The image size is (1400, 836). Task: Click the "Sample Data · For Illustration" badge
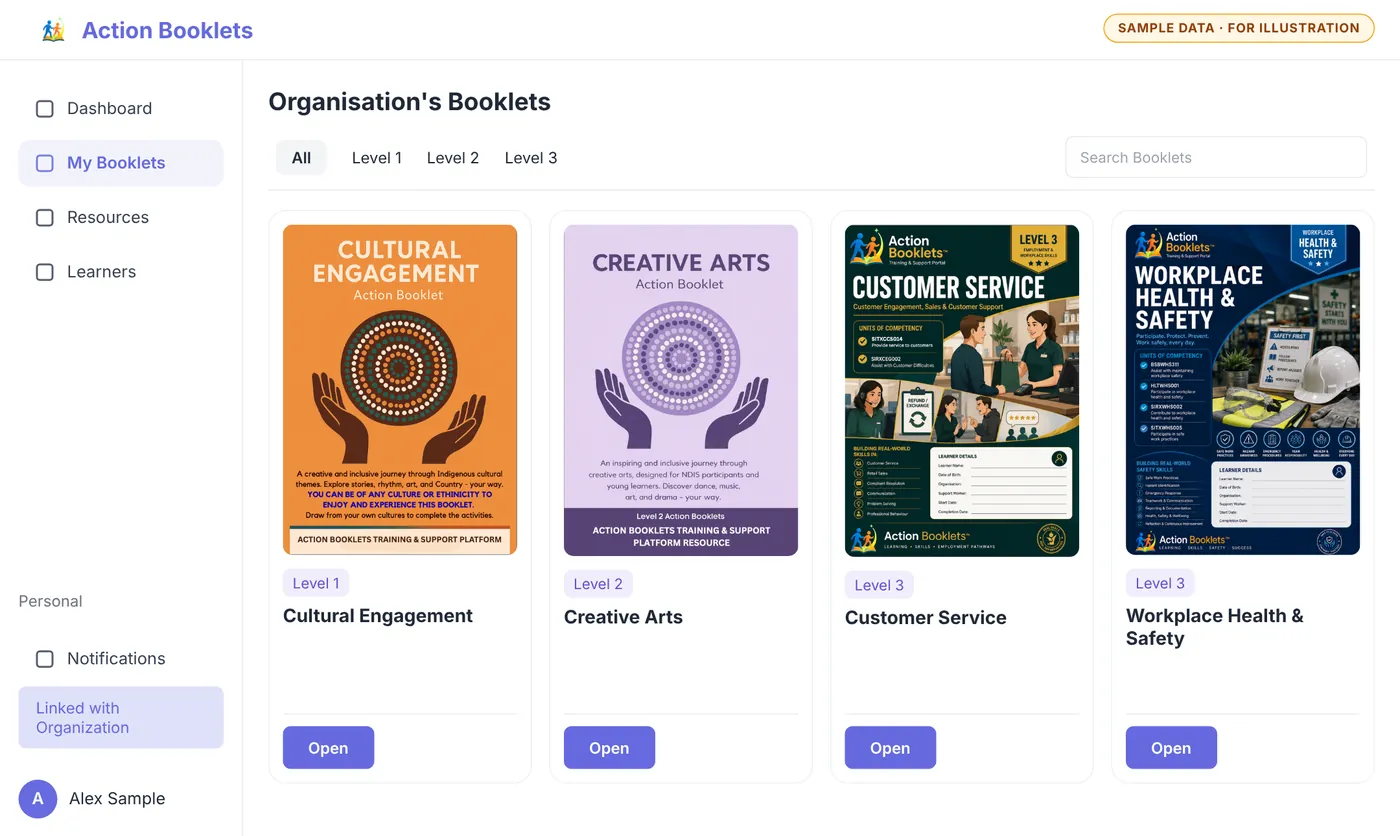pos(1238,28)
